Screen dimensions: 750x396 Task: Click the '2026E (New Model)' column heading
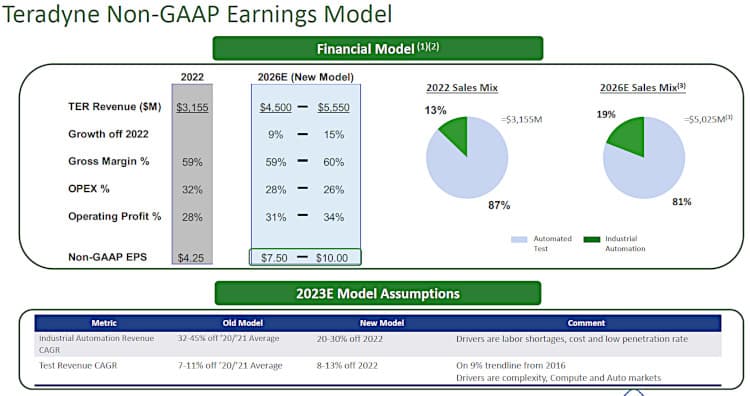[x=306, y=77]
